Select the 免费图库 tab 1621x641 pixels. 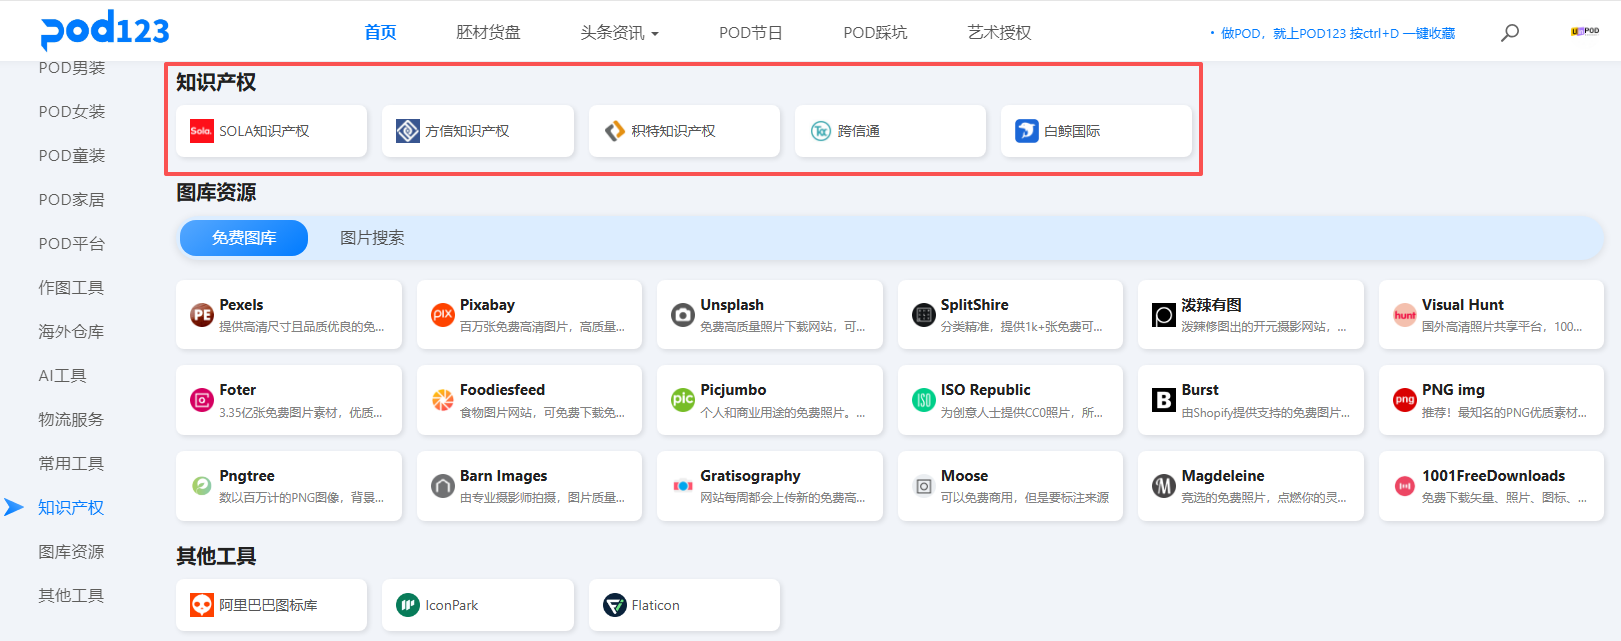click(x=244, y=238)
